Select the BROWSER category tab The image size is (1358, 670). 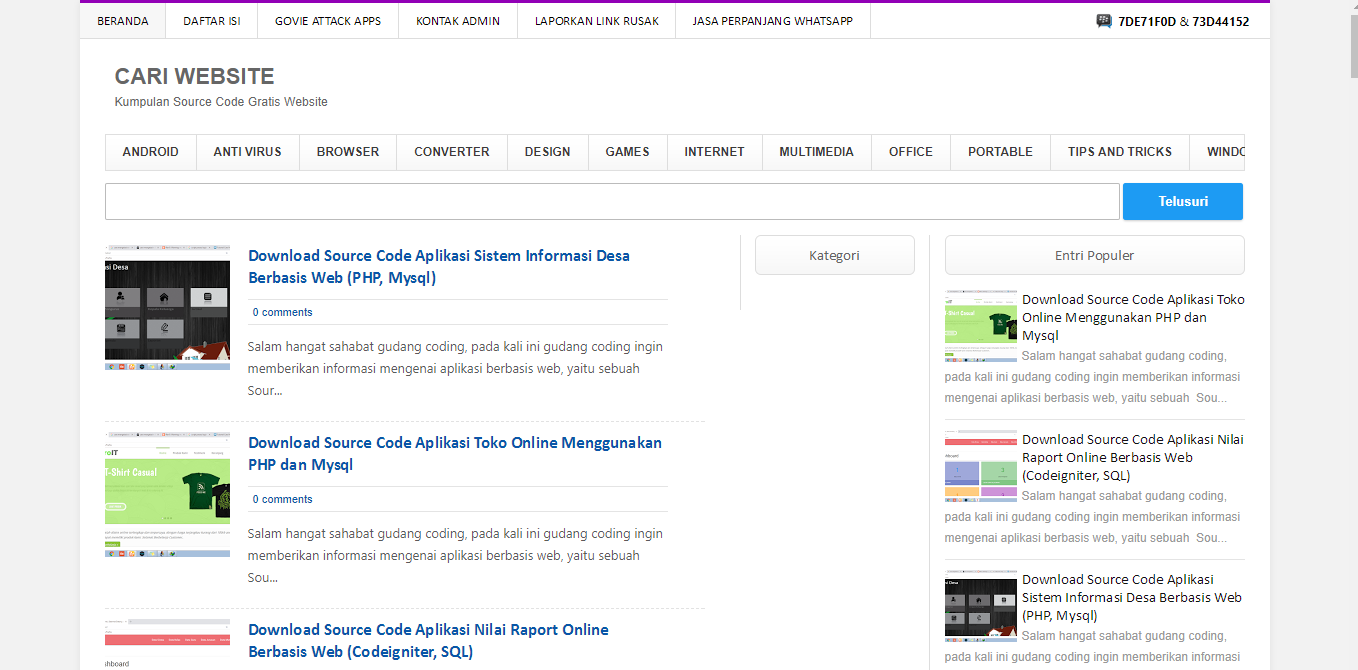point(348,152)
